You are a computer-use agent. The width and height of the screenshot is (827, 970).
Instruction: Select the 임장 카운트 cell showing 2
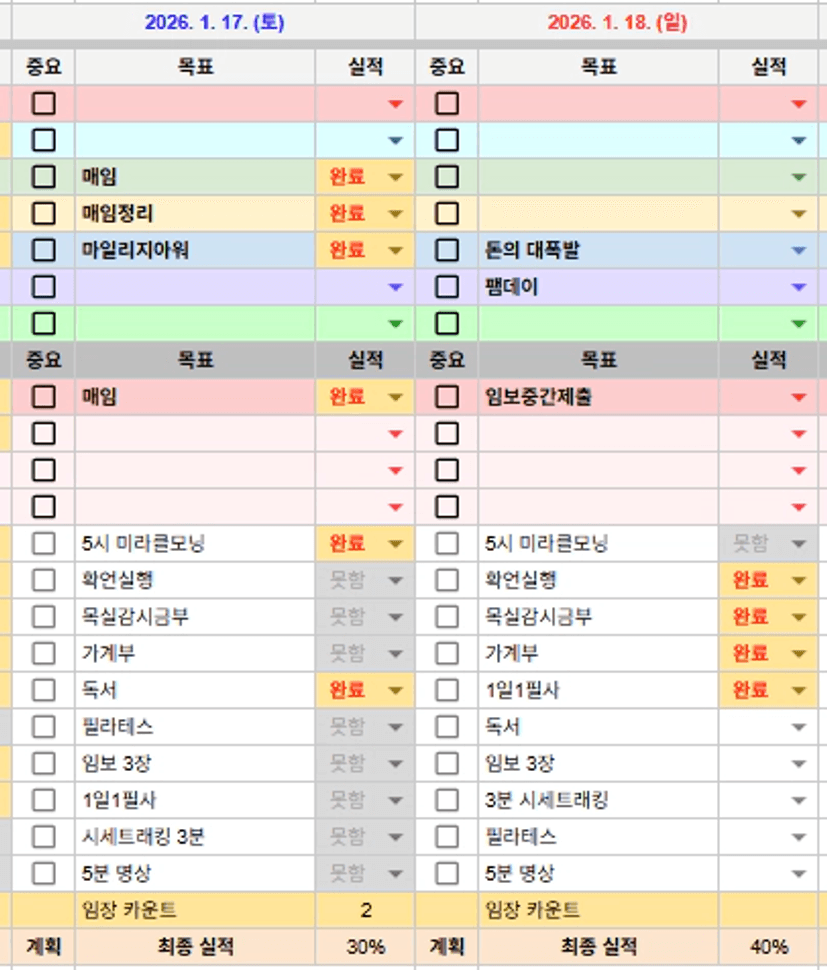coord(365,910)
